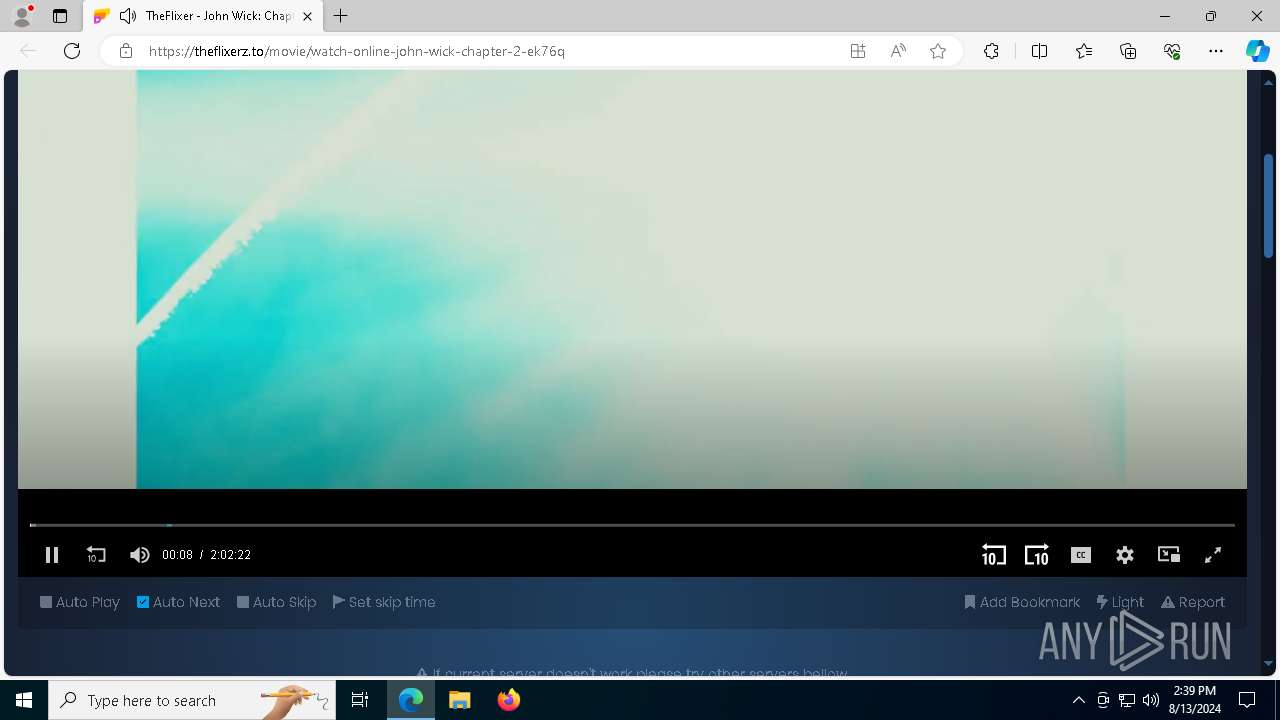Screen dimensions: 1280x720
Task: Open browser profile icon
Action: [22, 16]
